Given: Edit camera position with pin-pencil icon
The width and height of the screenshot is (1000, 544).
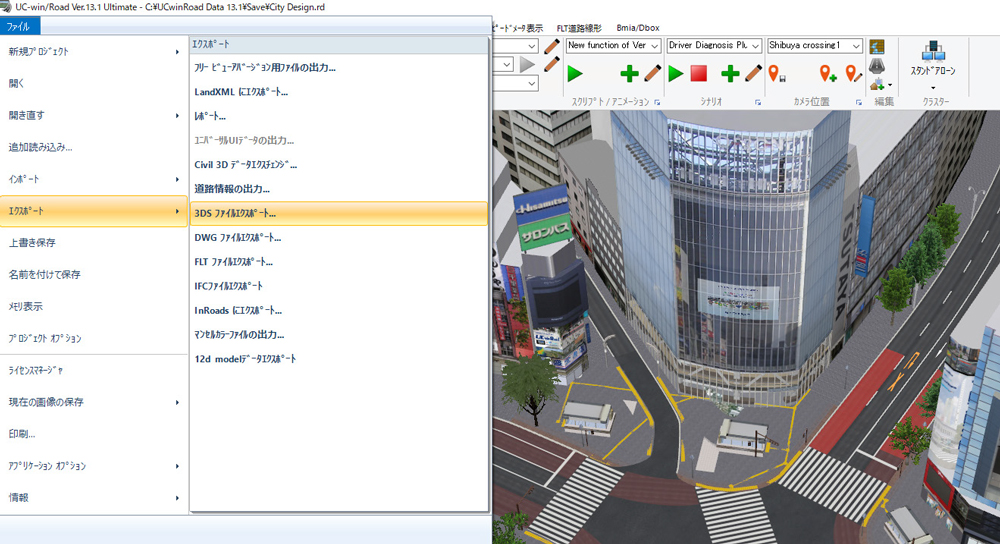Looking at the screenshot, I should click(x=853, y=73).
